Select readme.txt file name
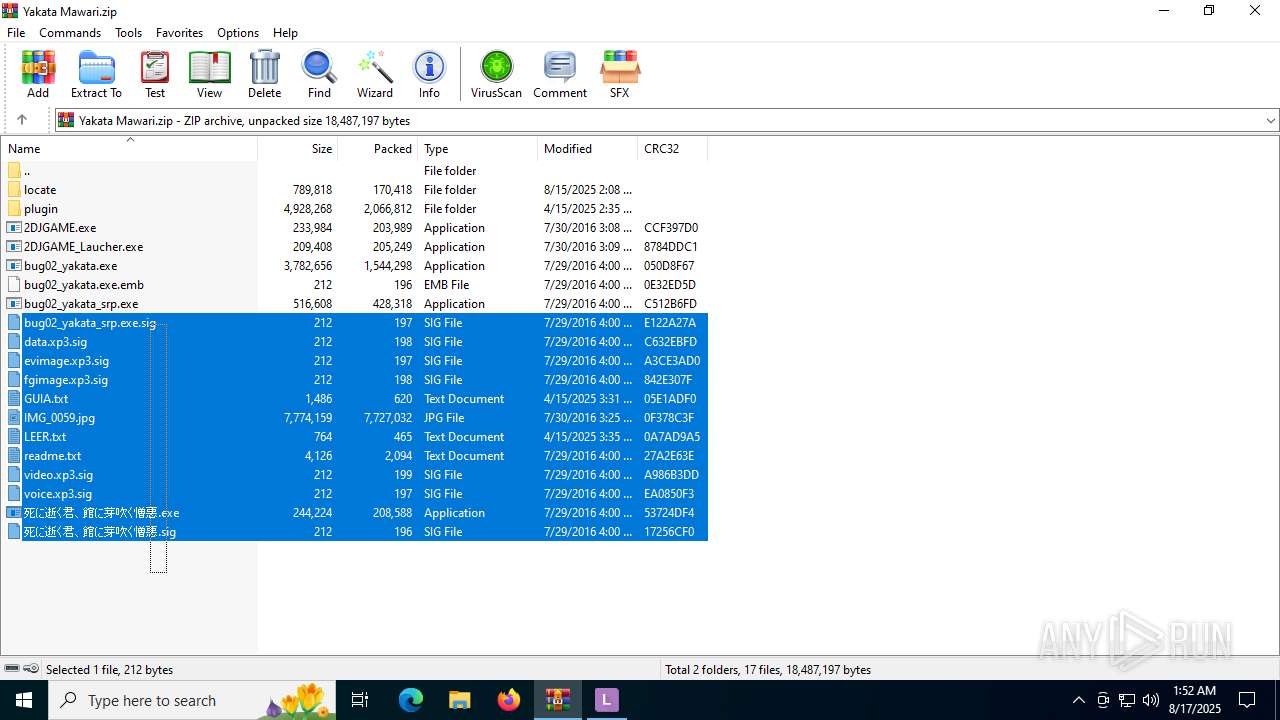Image resolution: width=1280 pixels, height=720 pixels. pyautogui.click(x=52, y=456)
